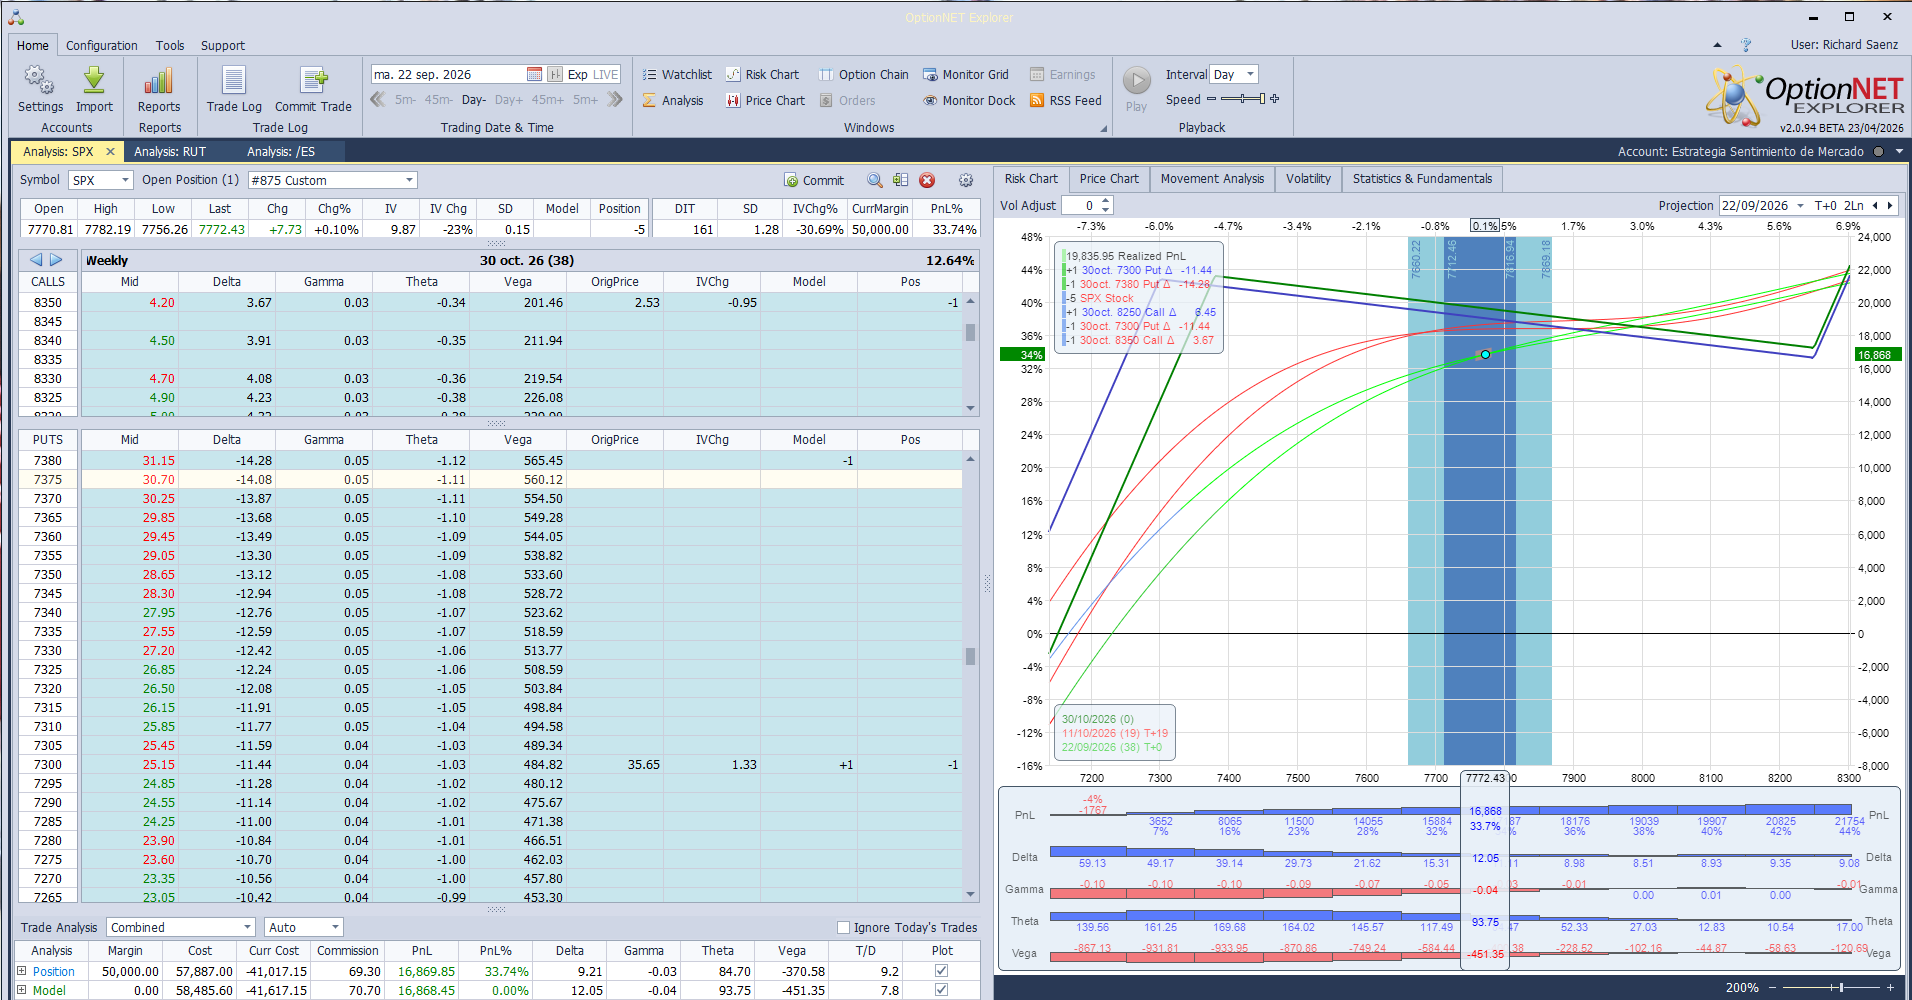Open the calendar date picker icon
Image resolution: width=1912 pixels, height=1000 pixels.
click(x=535, y=75)
